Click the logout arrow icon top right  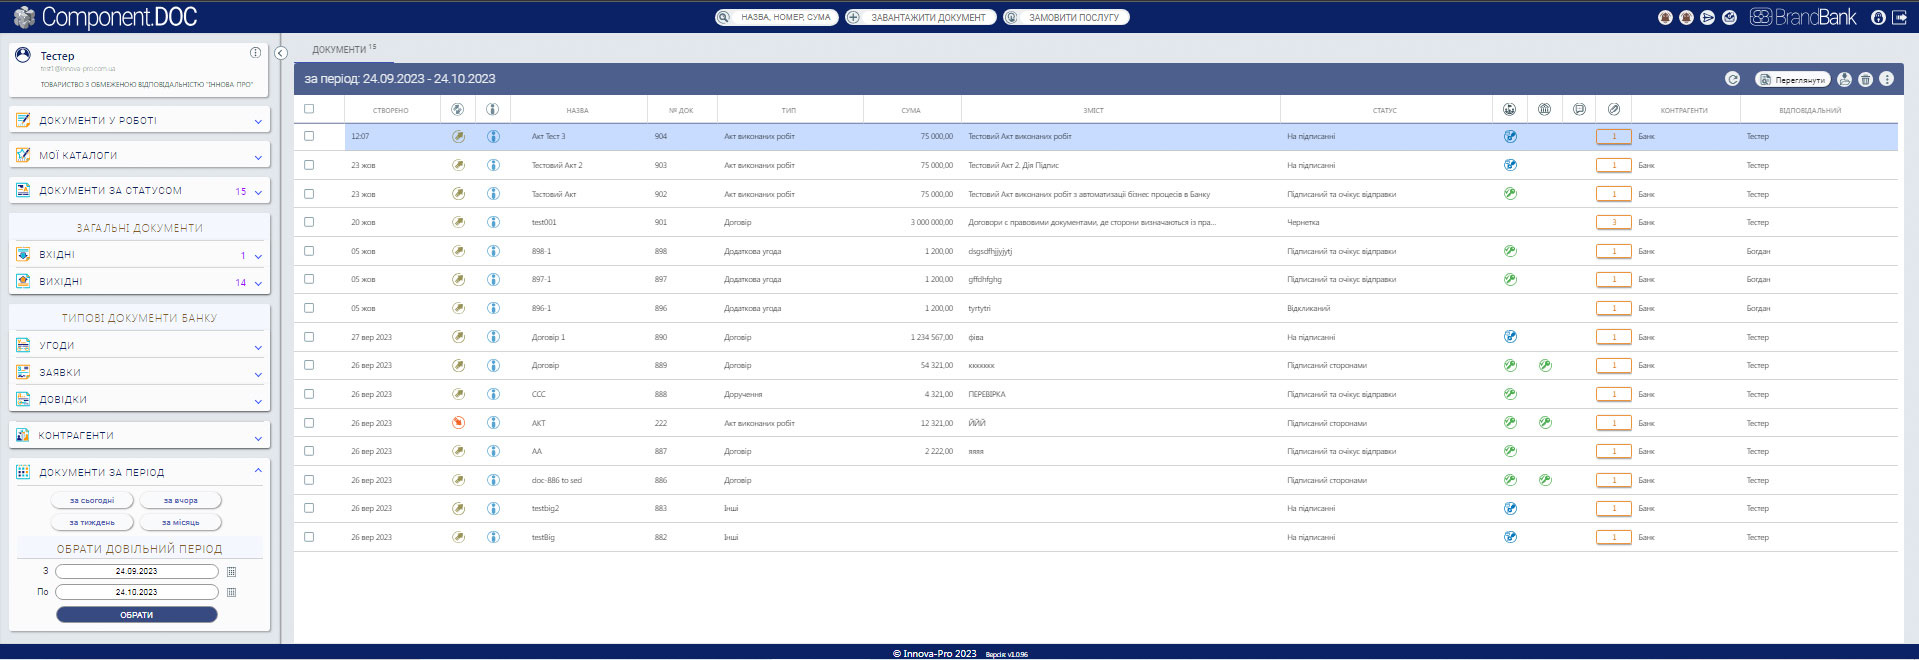1899,17
